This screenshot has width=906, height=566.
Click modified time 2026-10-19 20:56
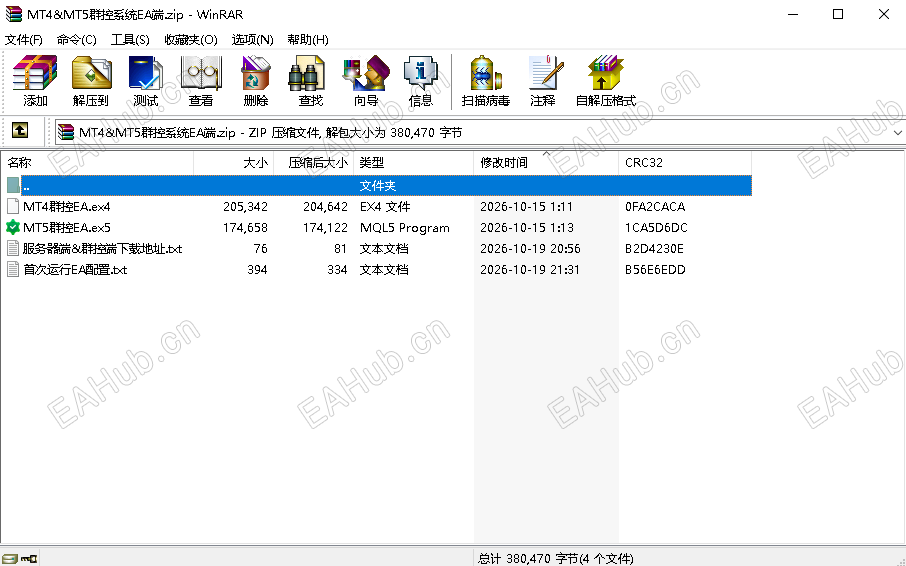[x=530, y=248]
